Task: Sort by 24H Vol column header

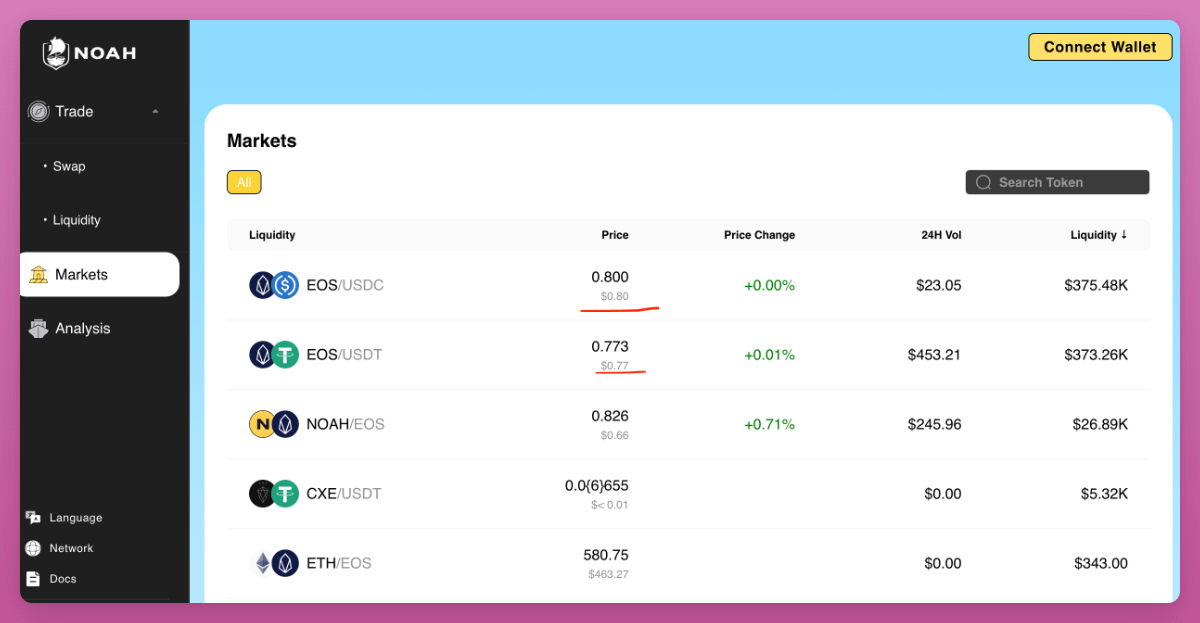Action: point(940,235)
